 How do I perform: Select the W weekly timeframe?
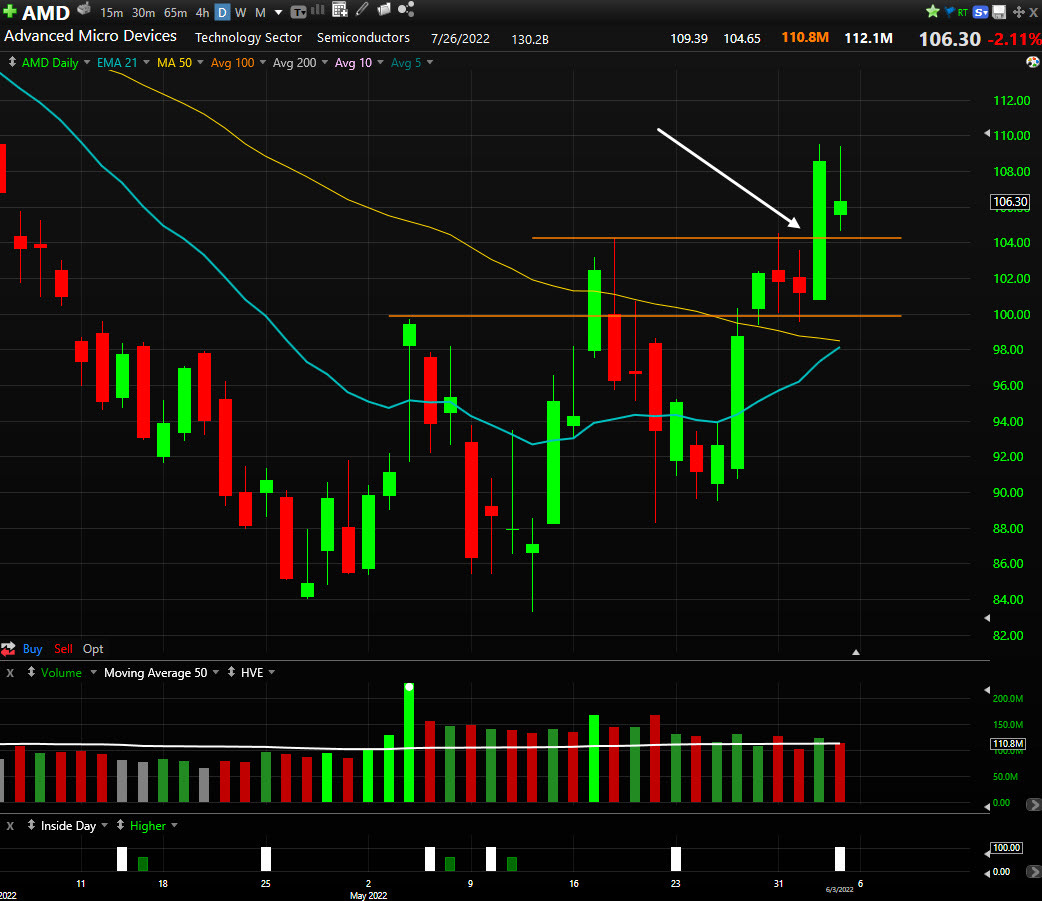(241, 13)
